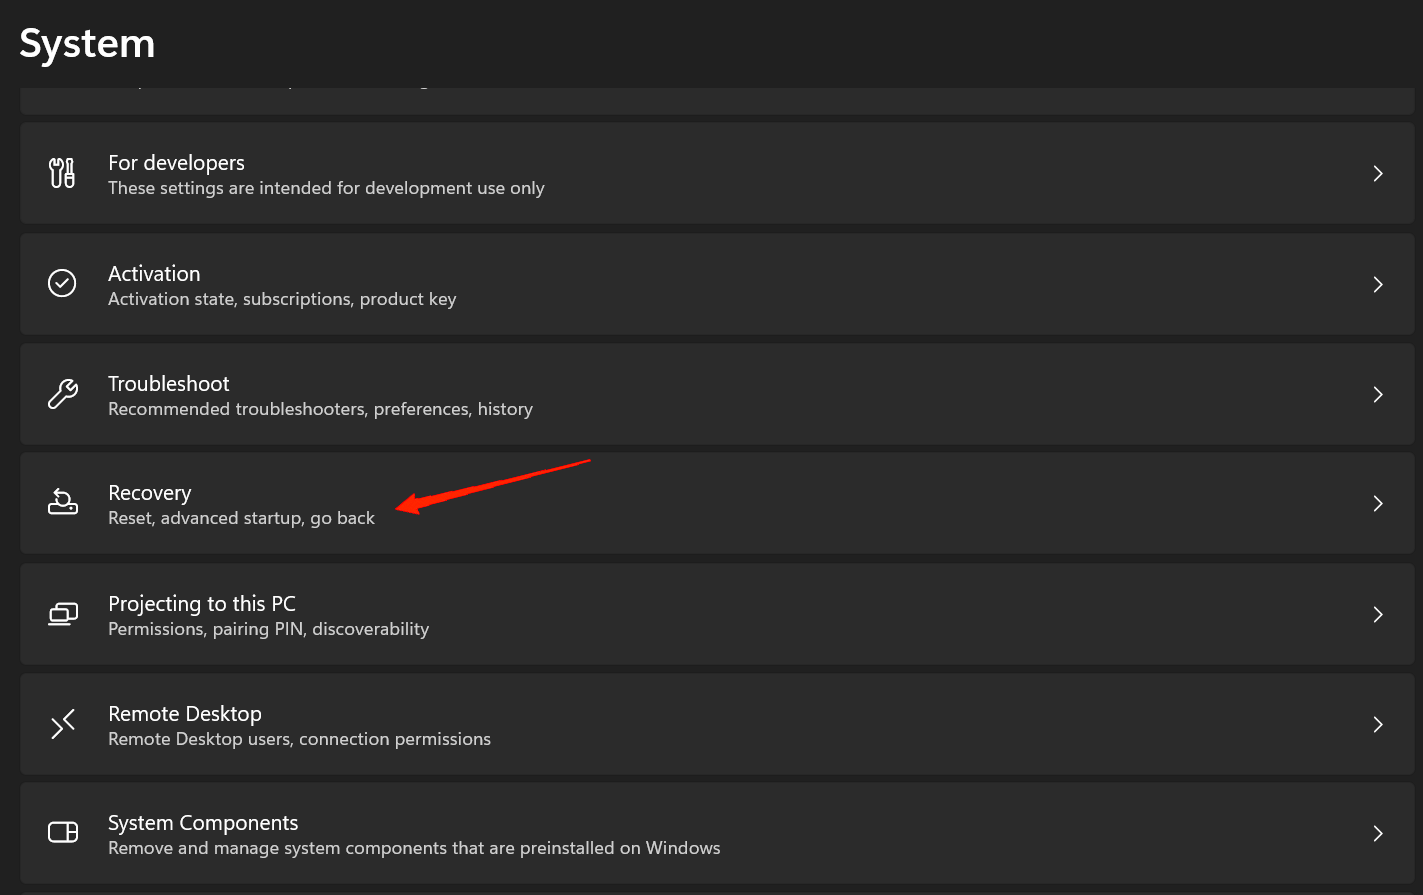Click the Recovery drive icon

click(x=62, y=503)
